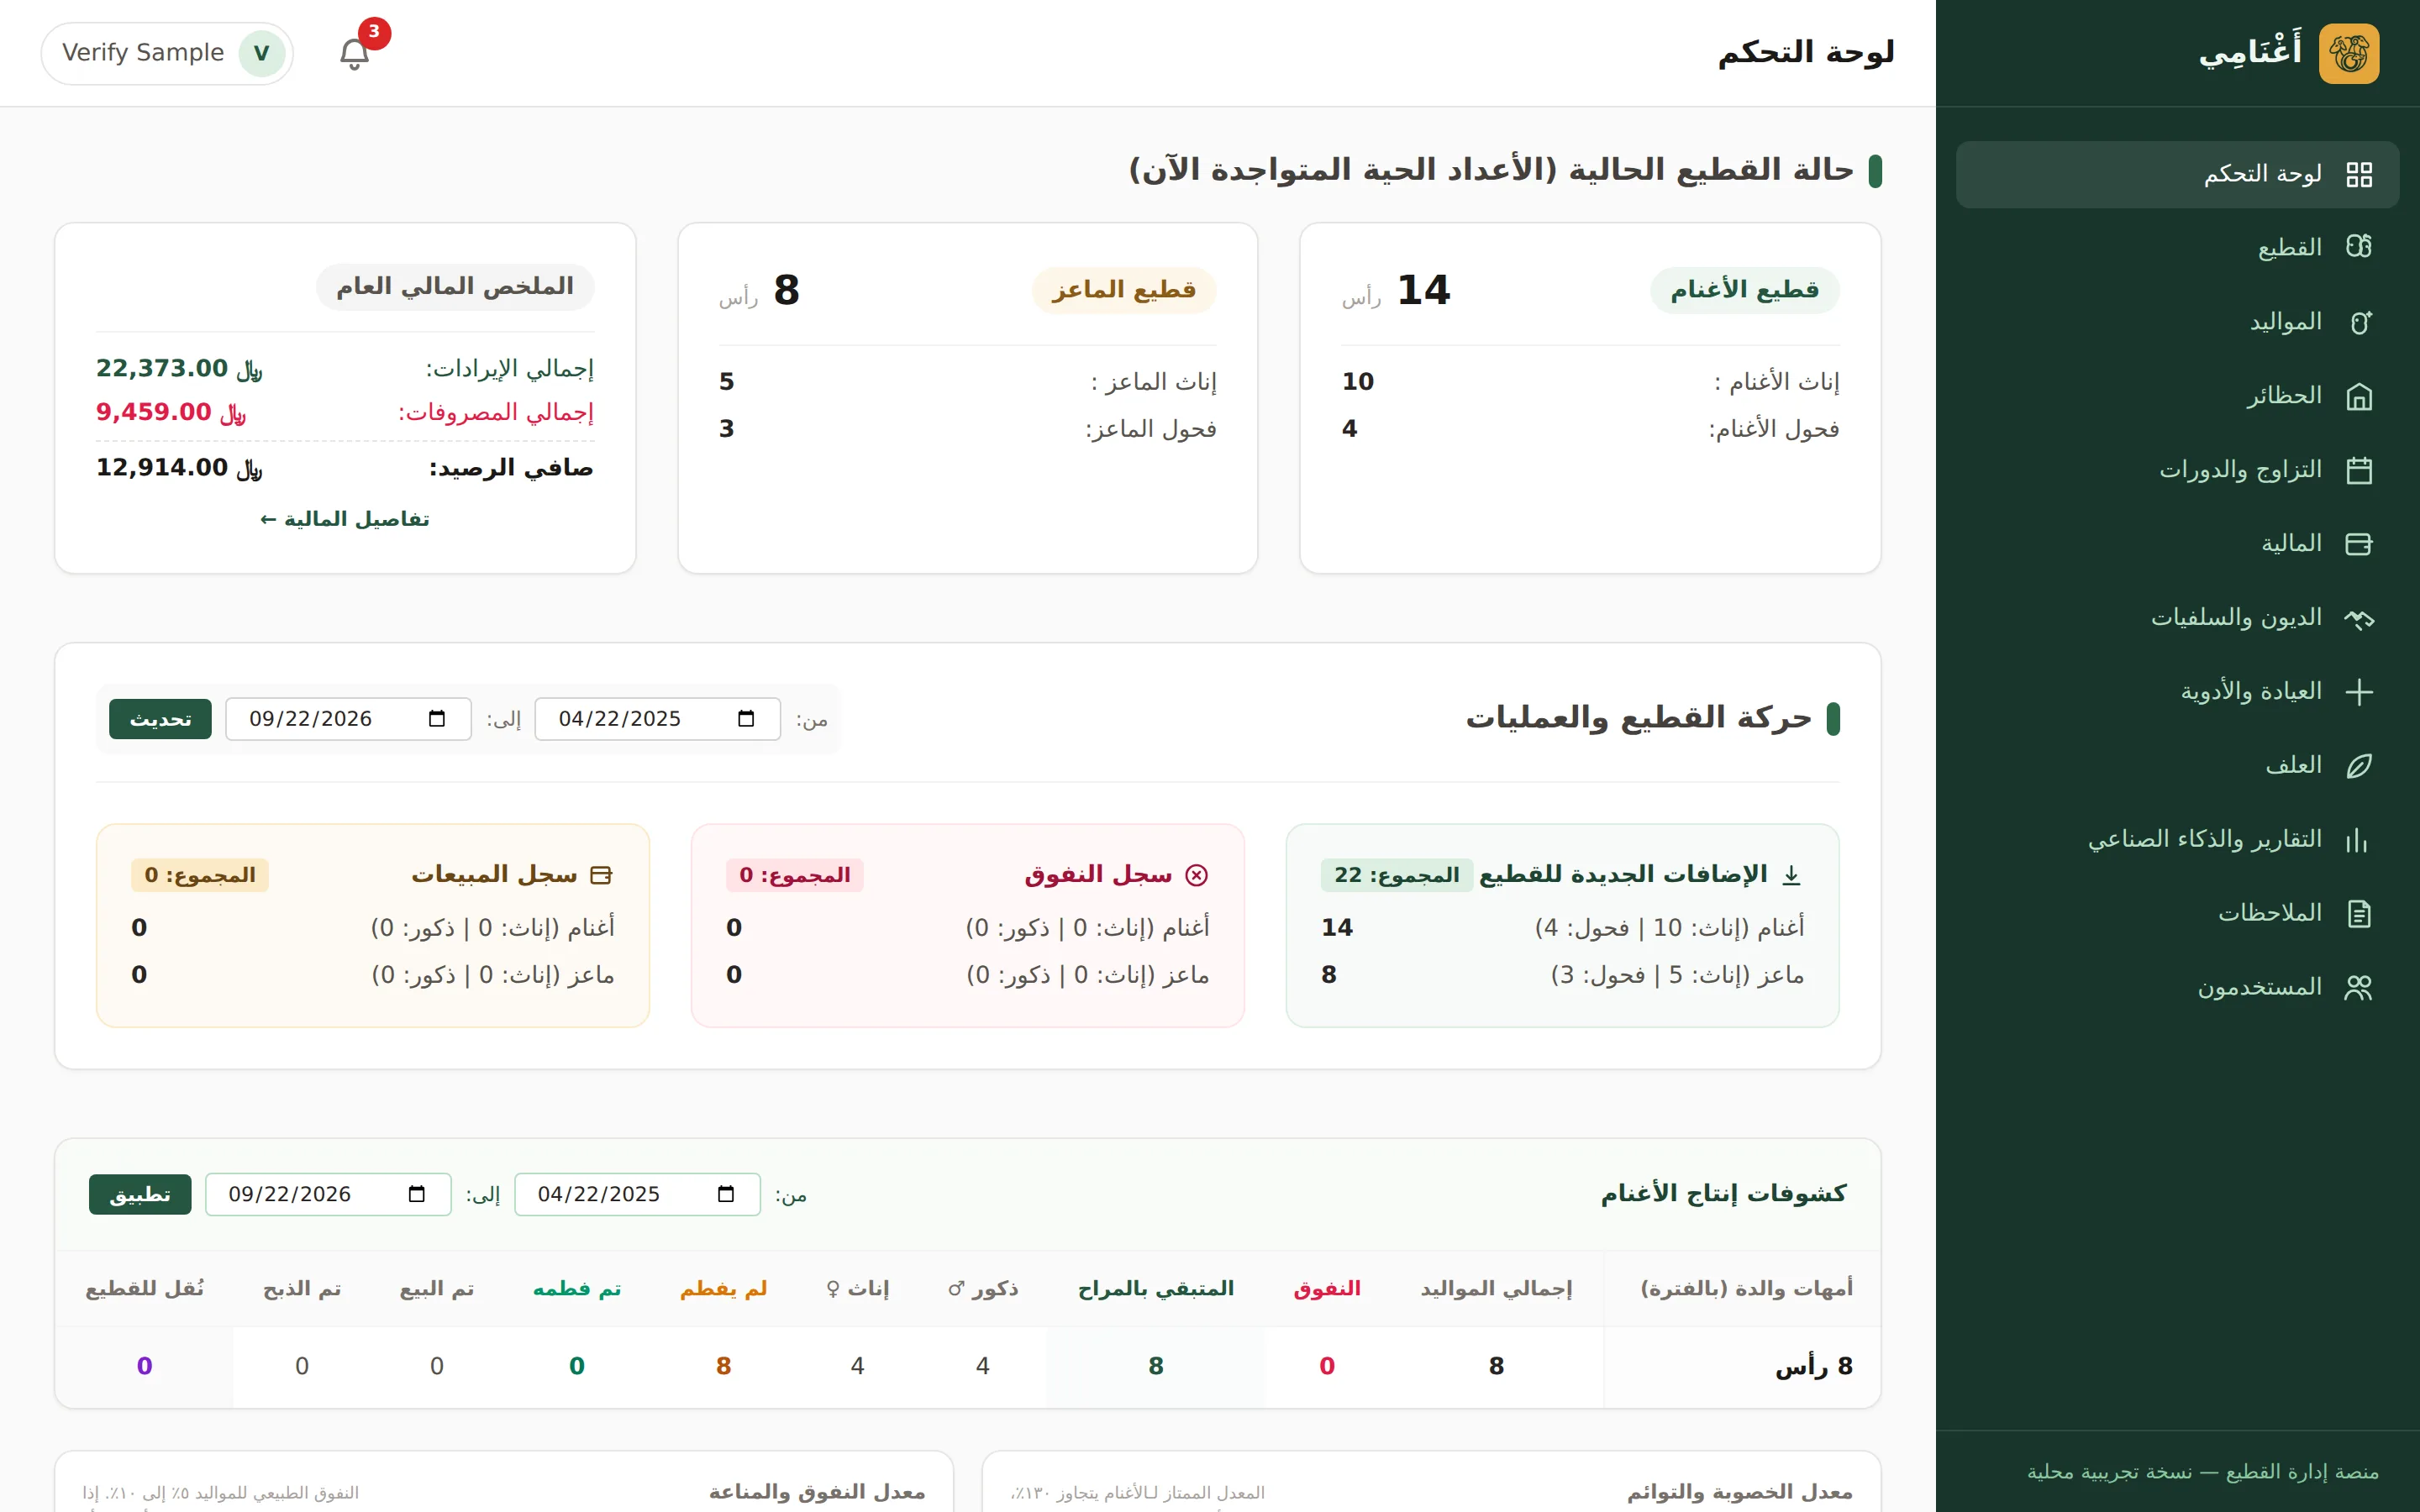
Task: Open calendar picker for sheep production 'من' date
Action: pyautogui.click(x=726, y=1194)
